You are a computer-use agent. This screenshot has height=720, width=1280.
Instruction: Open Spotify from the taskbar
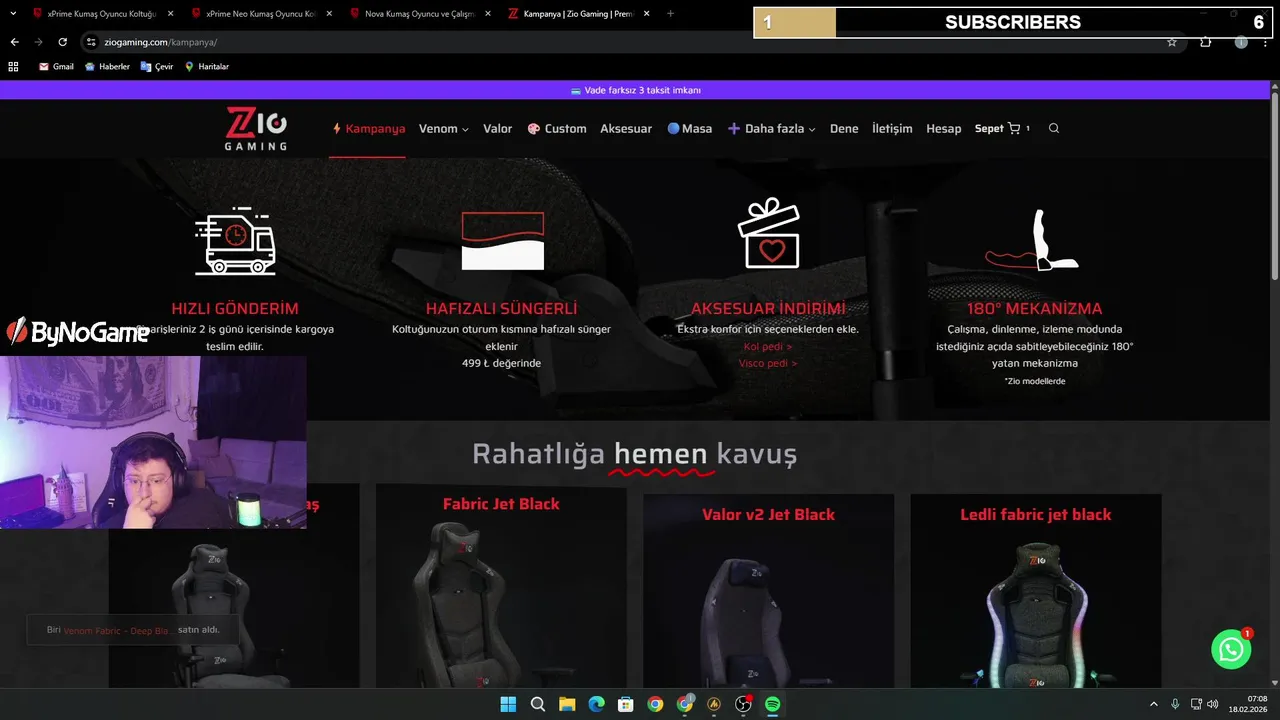[x=772, y=704]
